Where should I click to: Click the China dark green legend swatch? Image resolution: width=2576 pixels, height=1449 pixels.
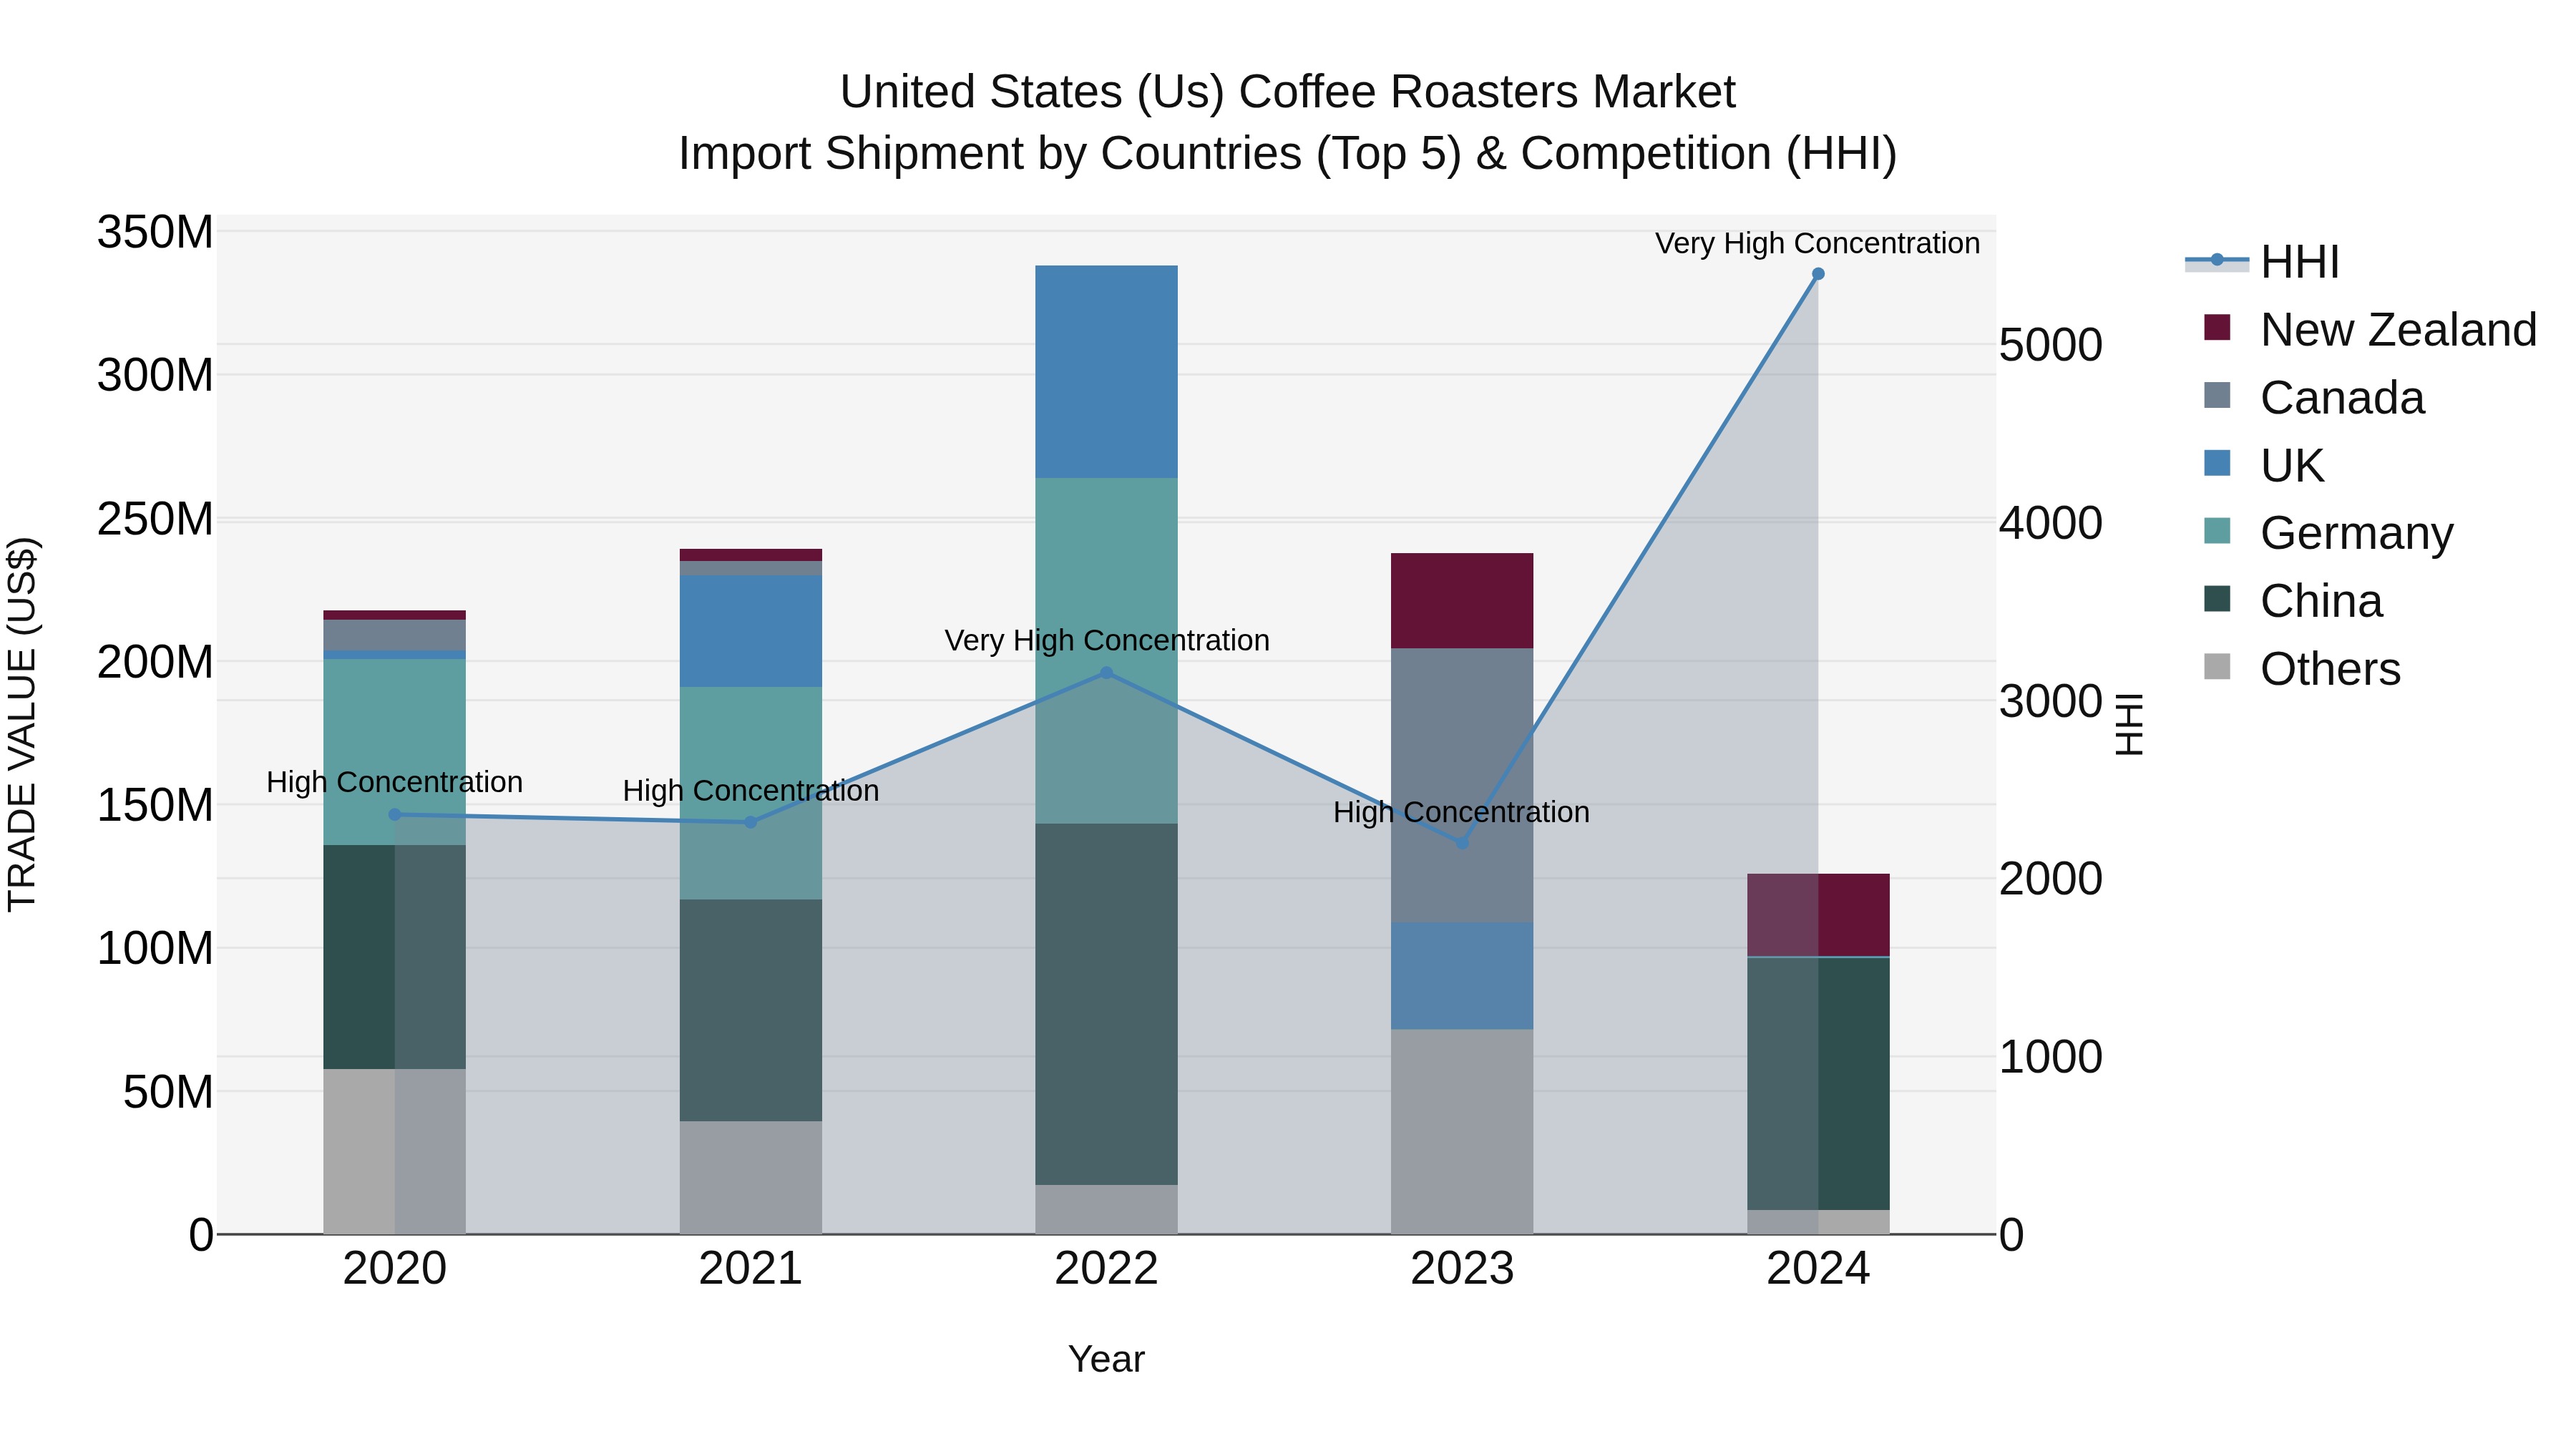(2217, 599)
